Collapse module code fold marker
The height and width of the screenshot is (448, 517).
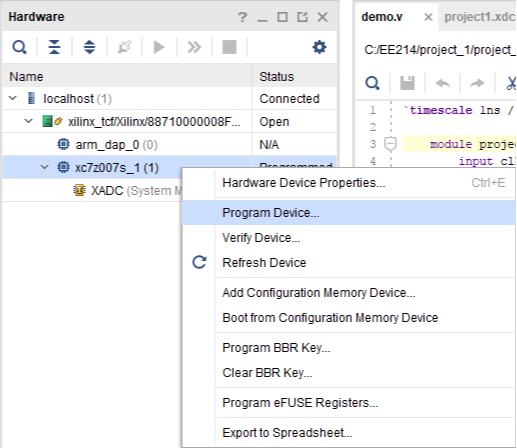(x=390, y=144)
